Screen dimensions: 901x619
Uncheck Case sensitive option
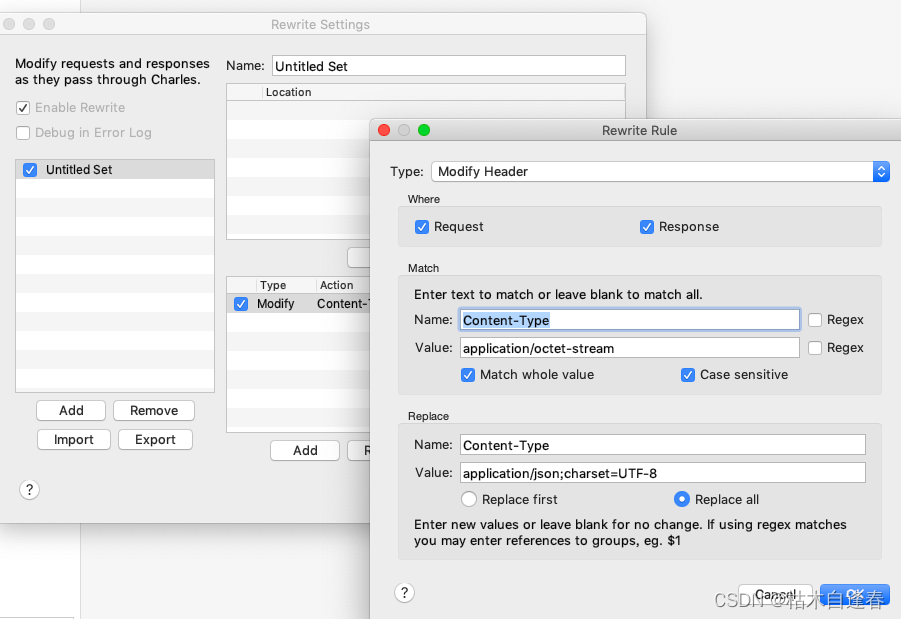(x=688, y=375)
